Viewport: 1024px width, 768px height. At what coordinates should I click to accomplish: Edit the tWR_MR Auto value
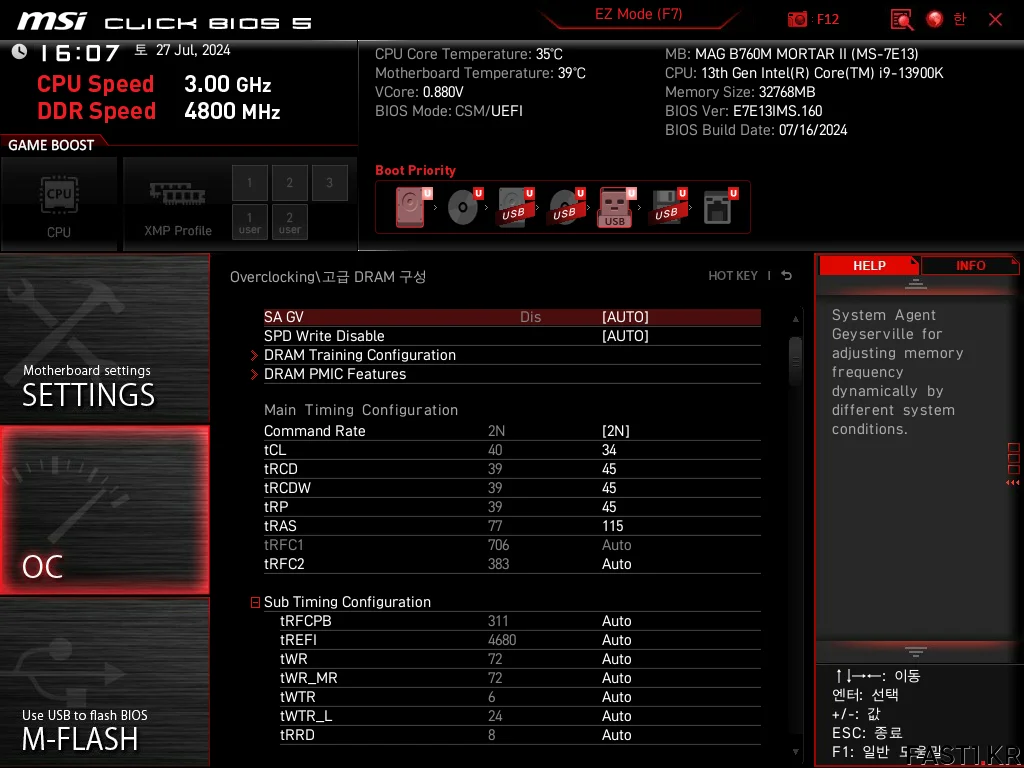tap(616, 678)
